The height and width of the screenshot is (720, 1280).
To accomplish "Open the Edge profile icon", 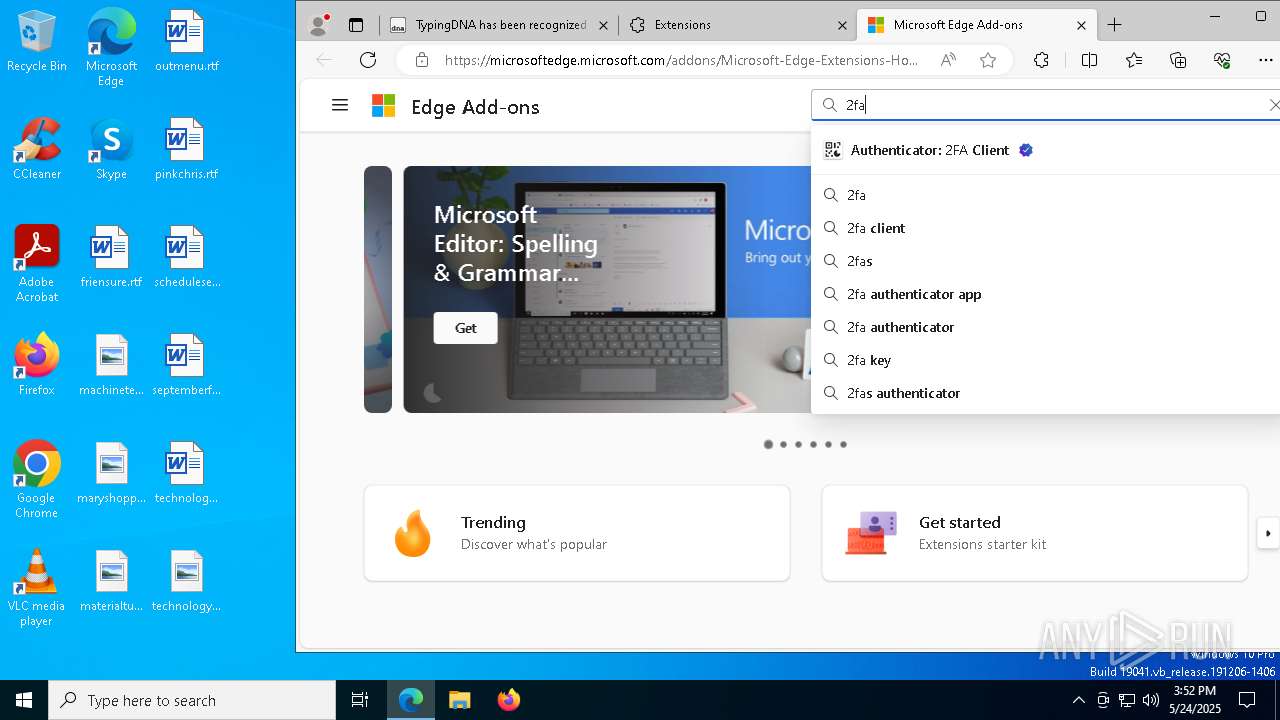I will 319,25.
